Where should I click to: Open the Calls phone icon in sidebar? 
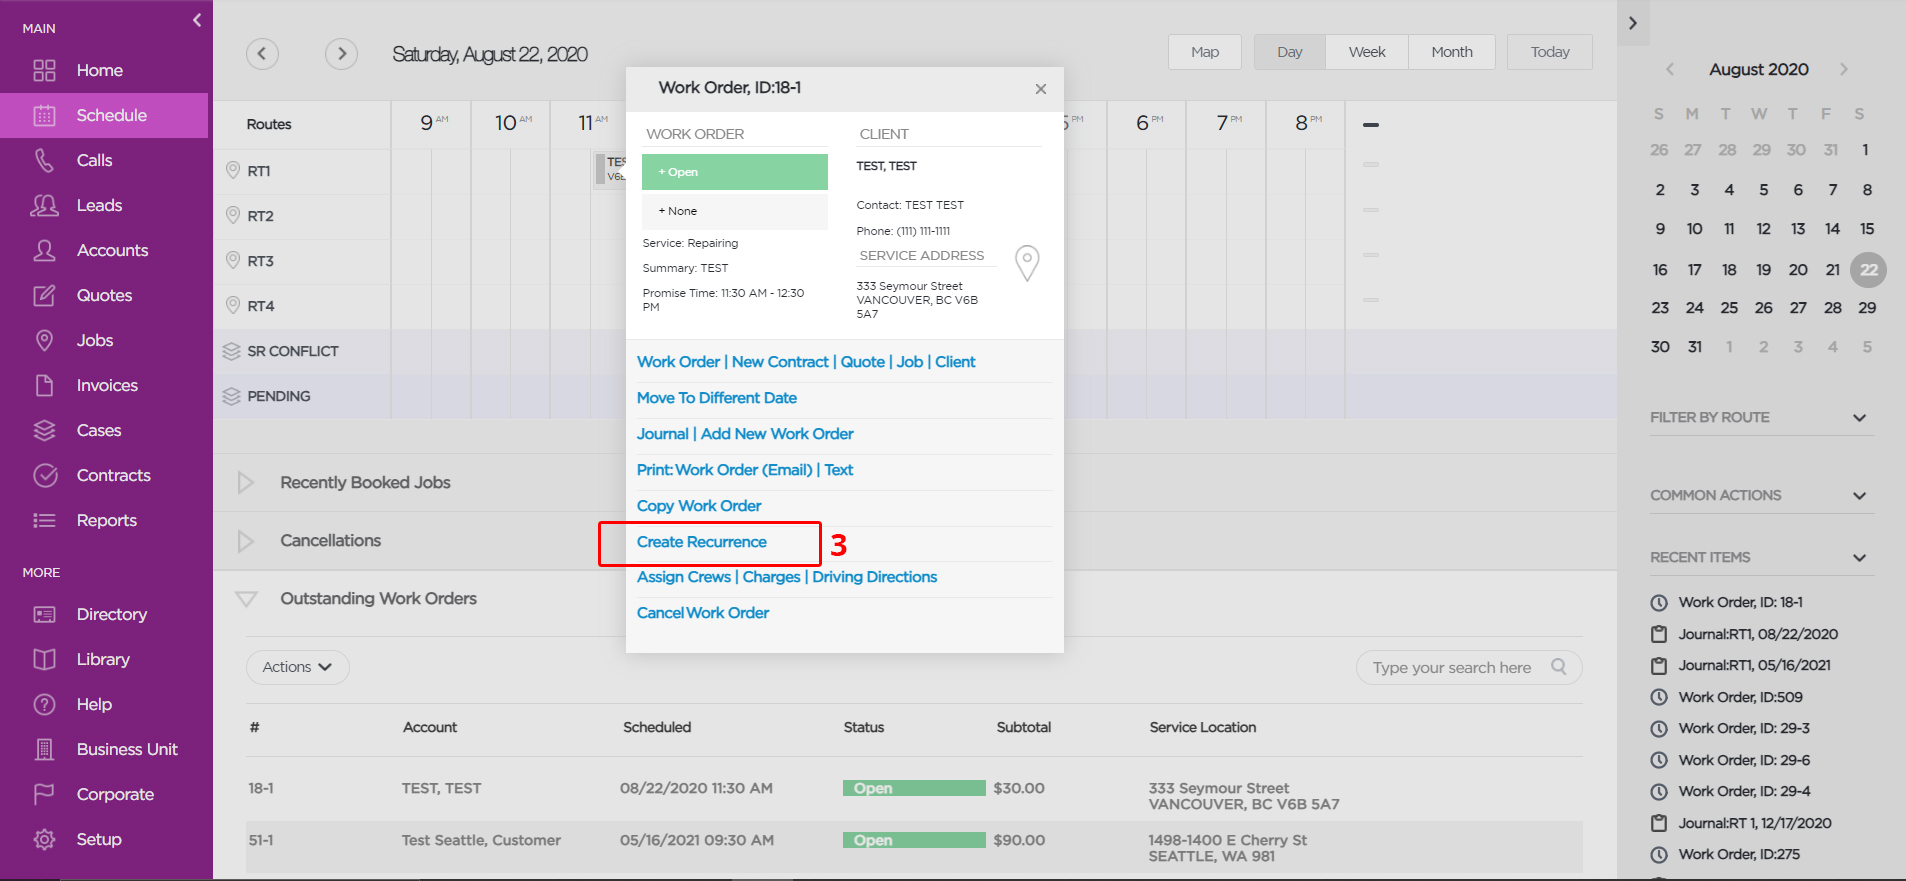(44, 160)
